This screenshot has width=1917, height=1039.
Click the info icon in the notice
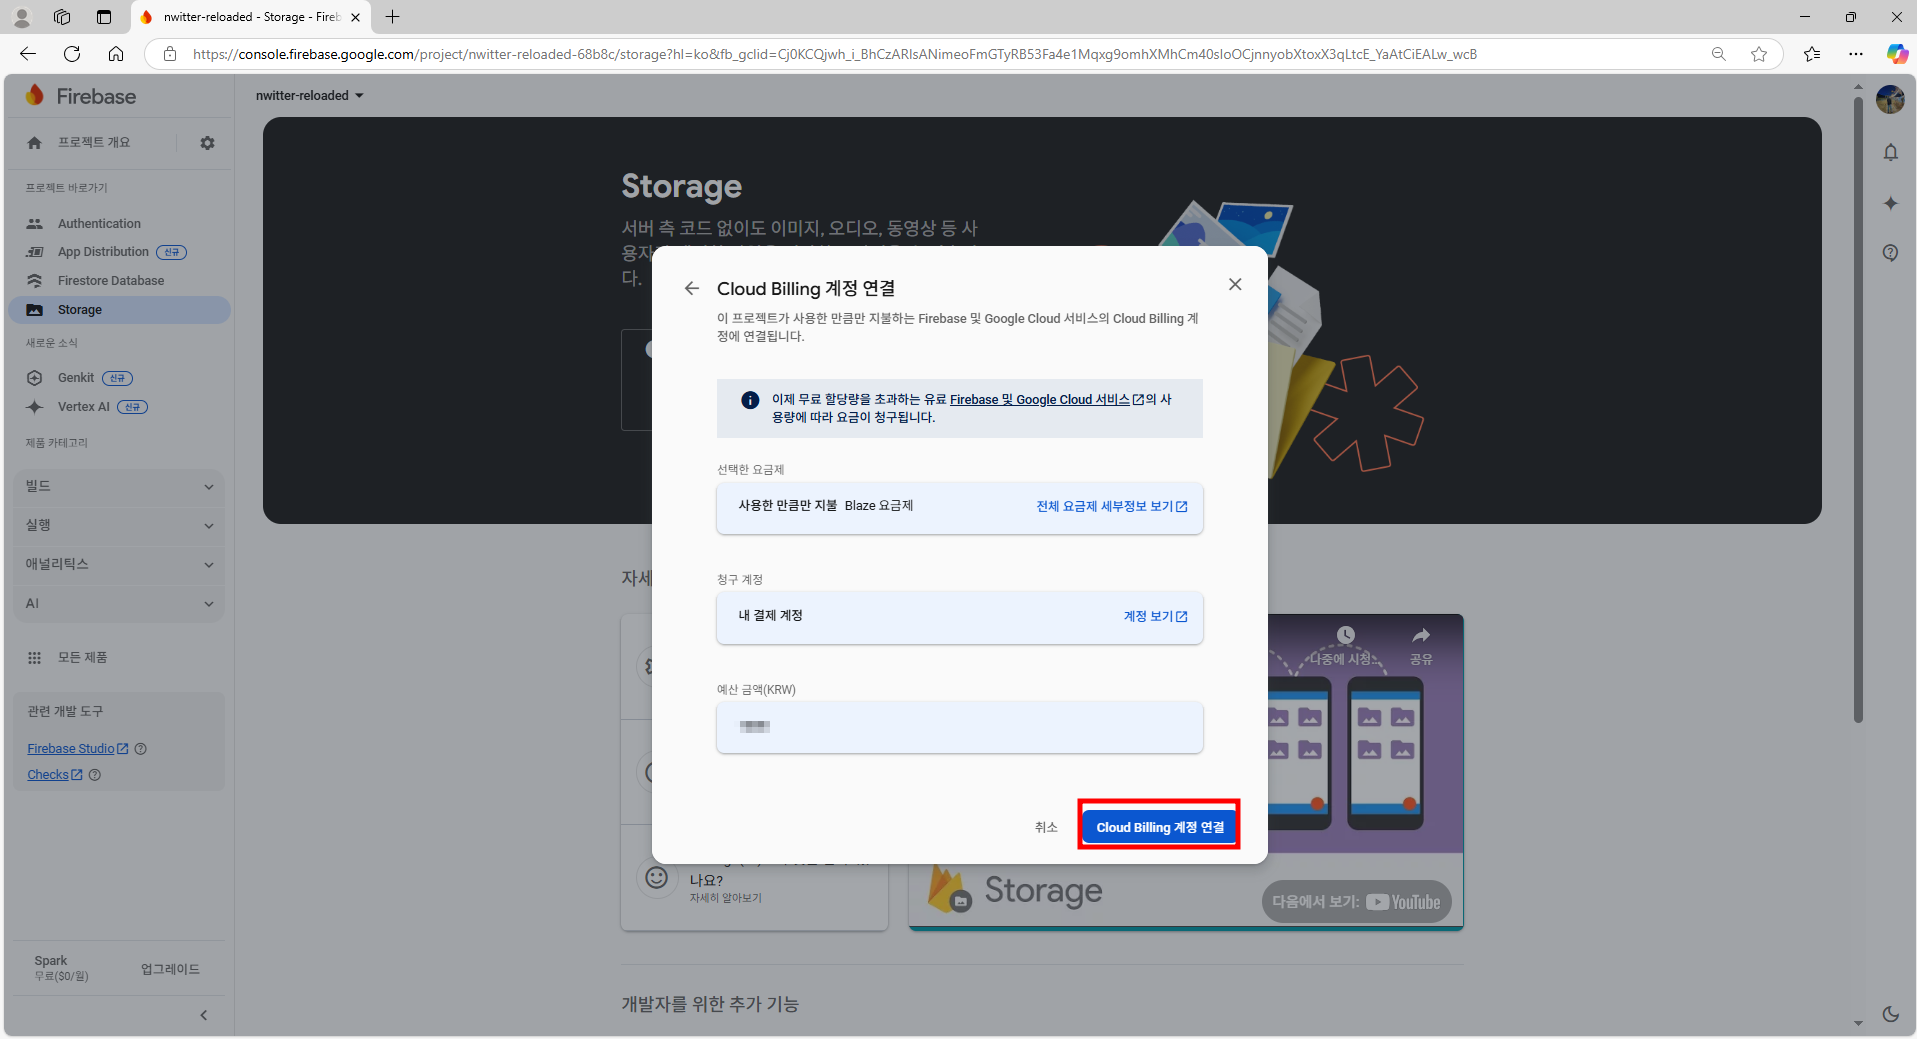point(750,400)
